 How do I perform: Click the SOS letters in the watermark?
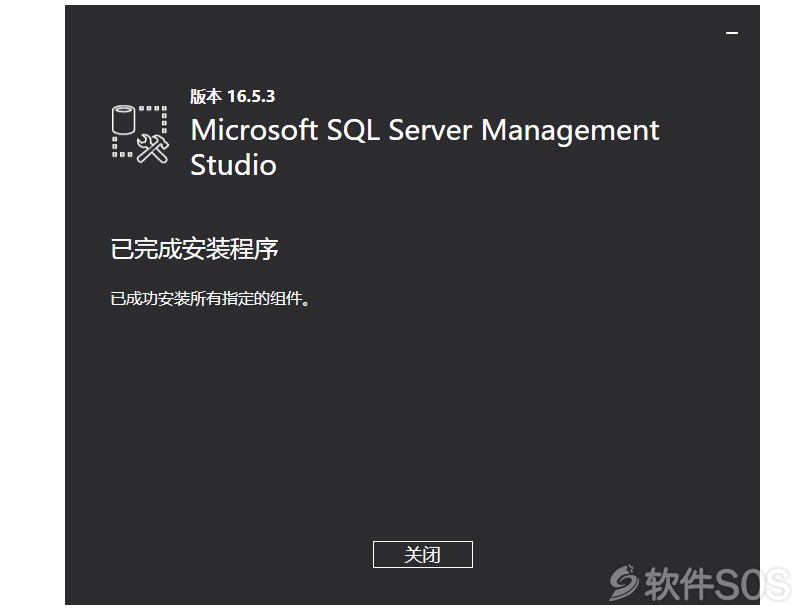click(752, 584)
